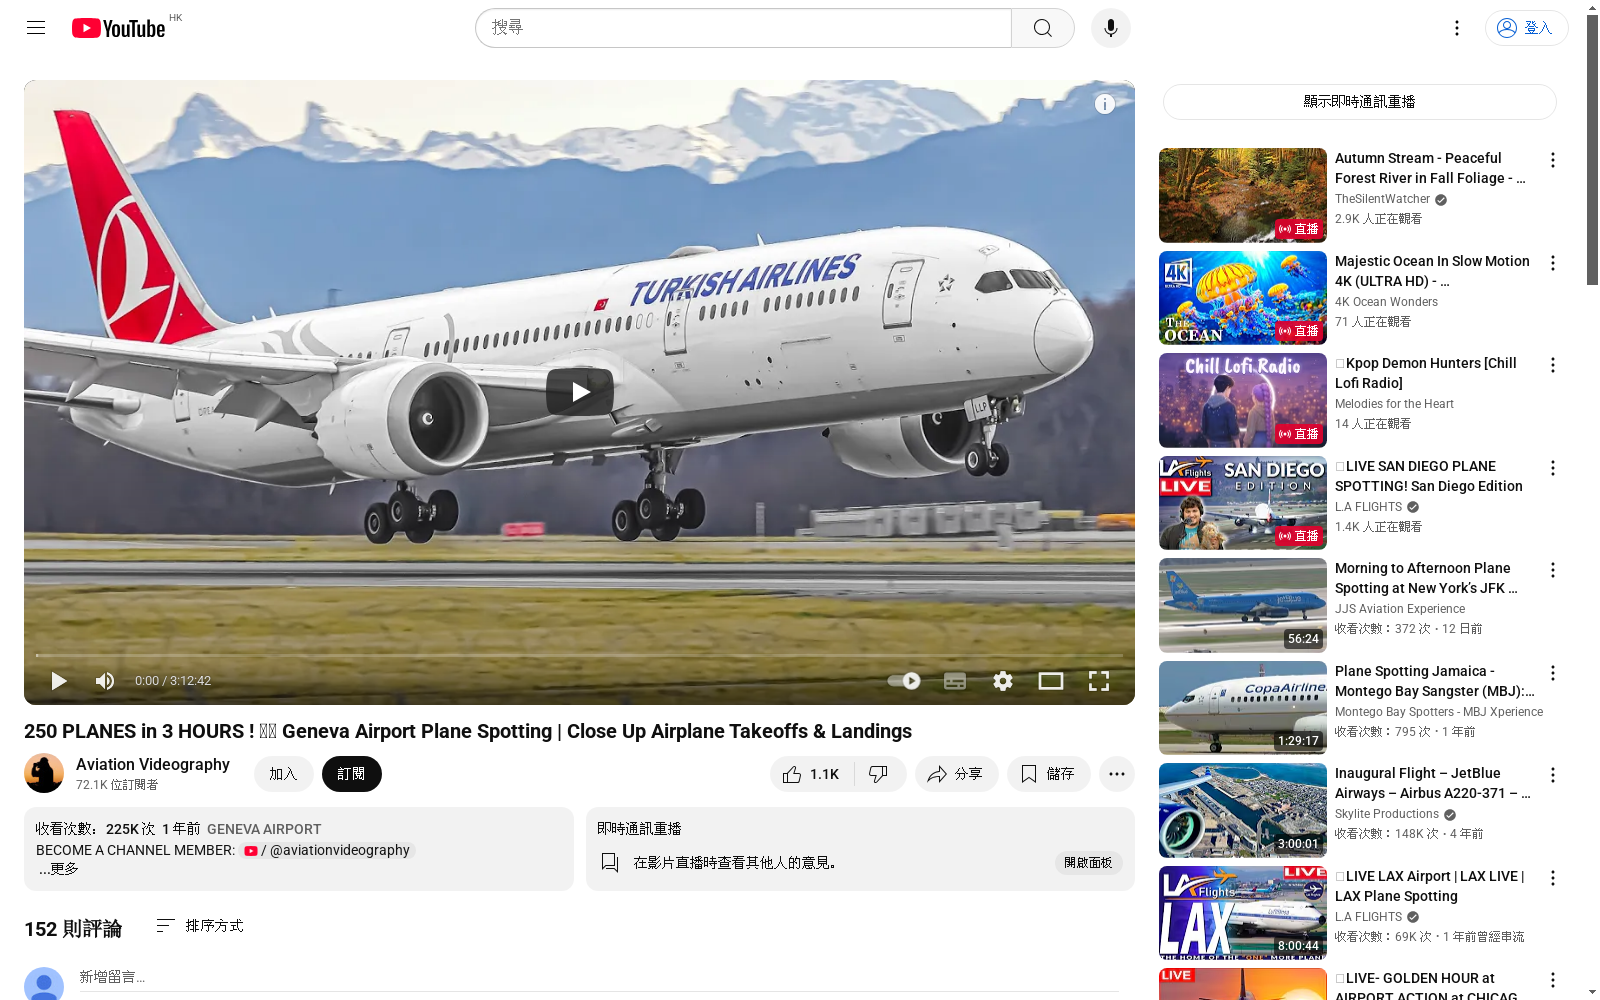Open Aviation Videography channel name link
The width and height of the screenshot is (1600, 1000).
click(153, 764)
